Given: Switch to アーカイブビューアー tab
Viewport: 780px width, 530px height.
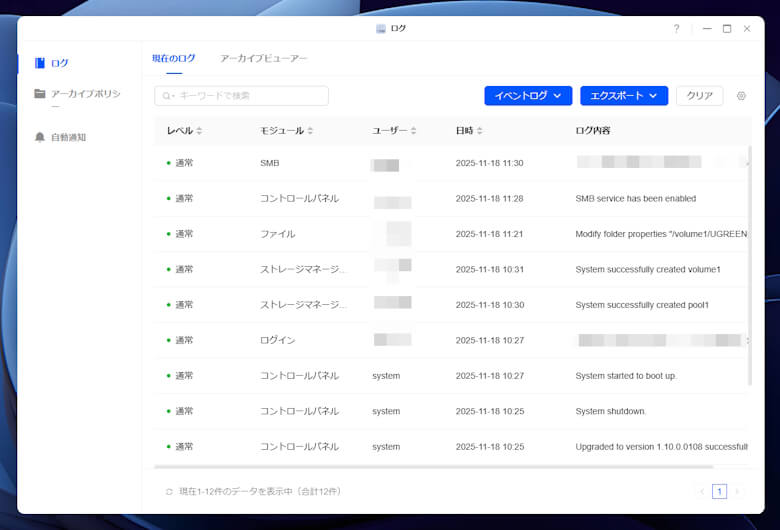Looking at the screenshot, I should pyautogui.click(x=264, y=59).
